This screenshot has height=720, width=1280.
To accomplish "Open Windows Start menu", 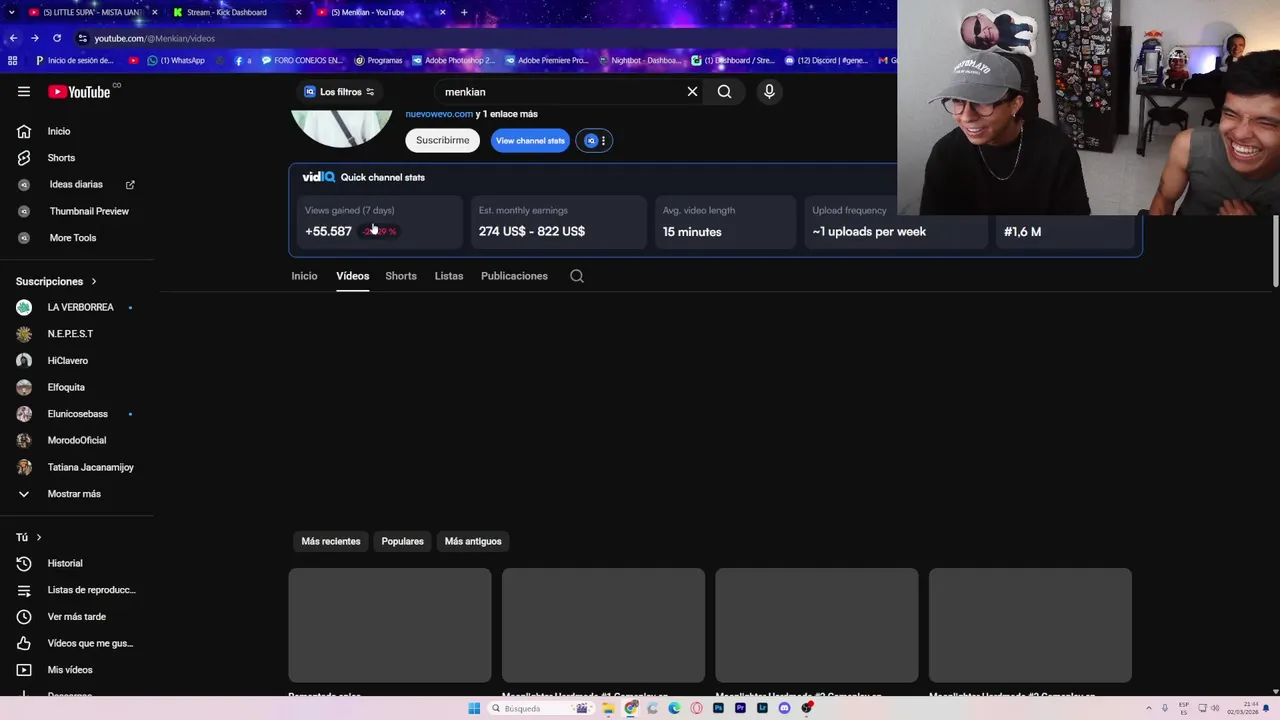I will point(474,708).
